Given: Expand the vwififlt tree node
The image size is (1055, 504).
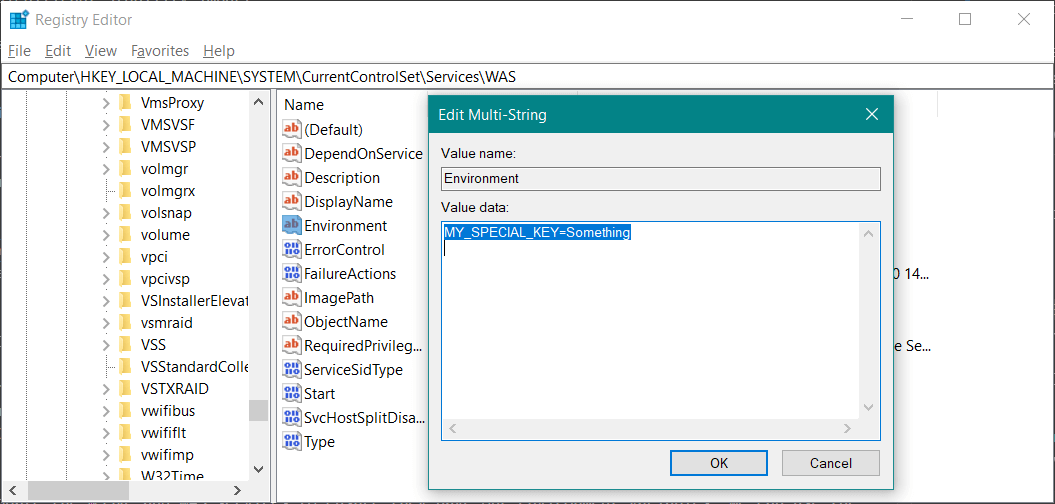Looking at the screenshot, I should pyautogui.click(x=106, y=433).
